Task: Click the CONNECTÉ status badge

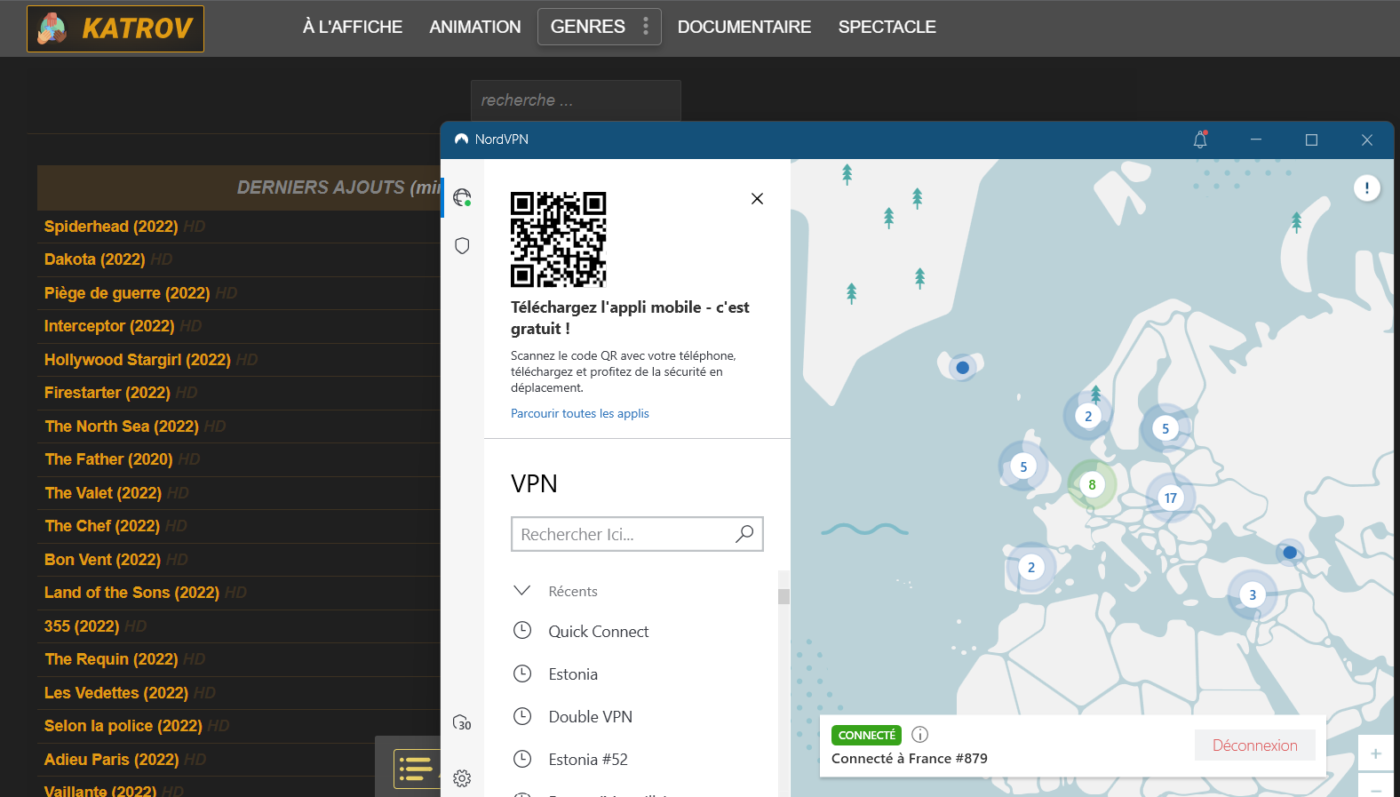Action: click(866, 735)
